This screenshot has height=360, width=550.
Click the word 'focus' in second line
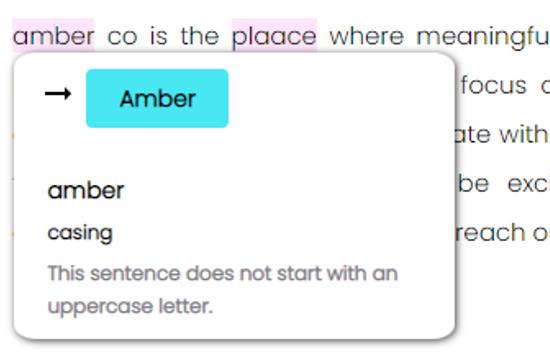pyautogui.click(x=494, y=85)
